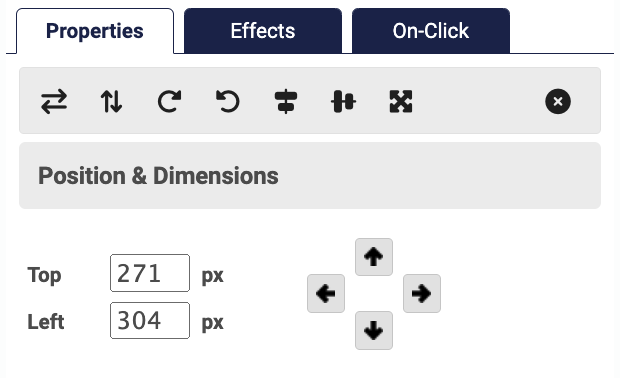620x378 pixels.
Task: Flip element horizontally with swap arrows icon
Action: (54, 102)
